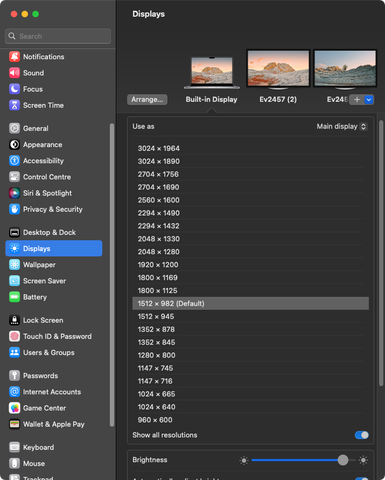Expand add display dropdown arrow
The height and width of the screenshot is (480, 385).
pyautogui.click(x=369, y=100)
